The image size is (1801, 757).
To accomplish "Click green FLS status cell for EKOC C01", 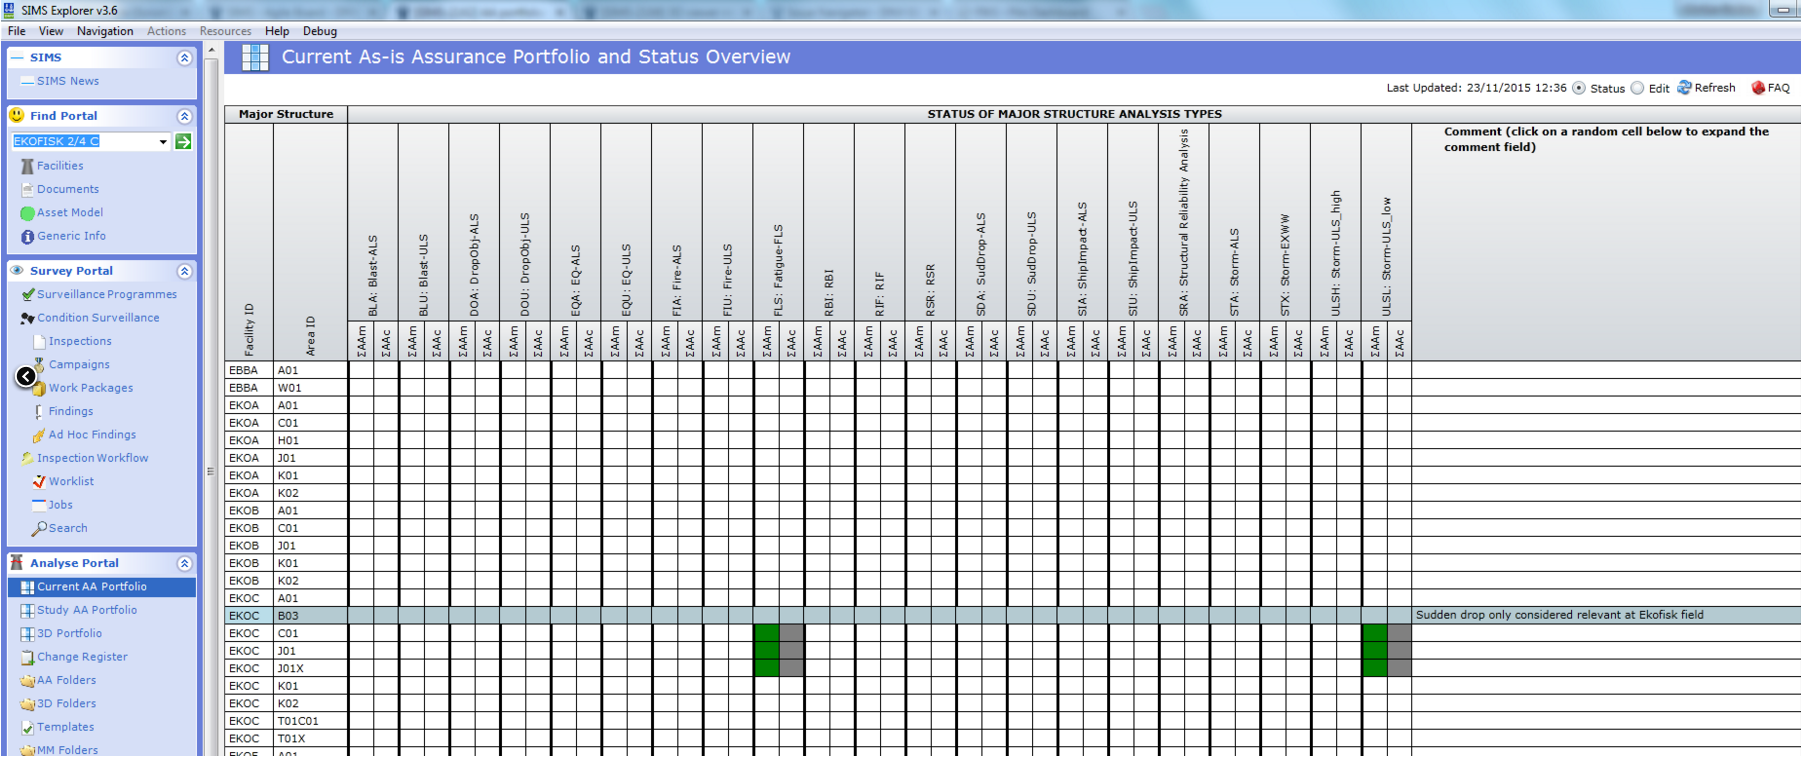I will pyautogui.click(x=766, y=633).
